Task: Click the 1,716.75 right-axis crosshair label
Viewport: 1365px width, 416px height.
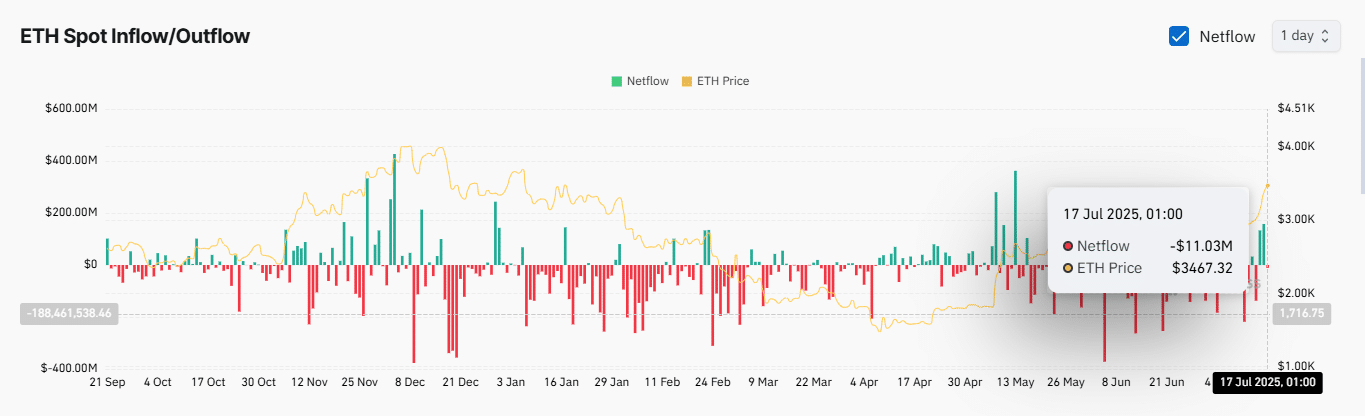Action: (1301, 313)
